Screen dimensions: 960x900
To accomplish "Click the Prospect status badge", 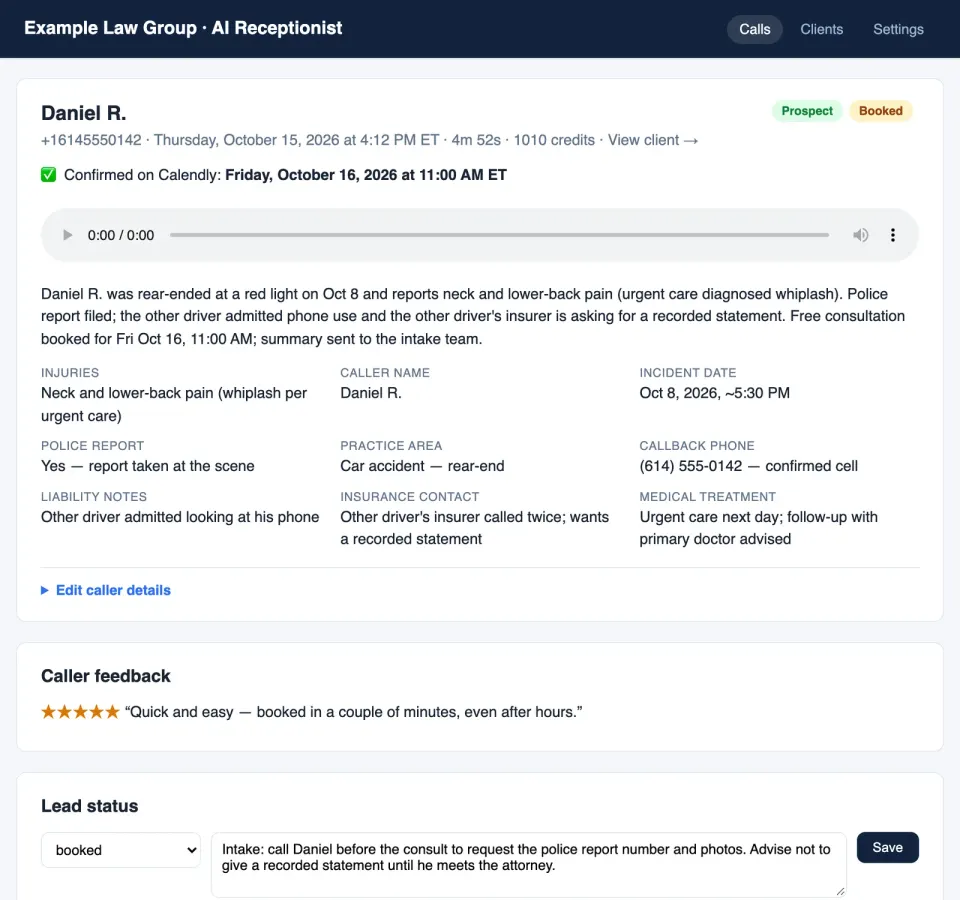I will 807,111.
